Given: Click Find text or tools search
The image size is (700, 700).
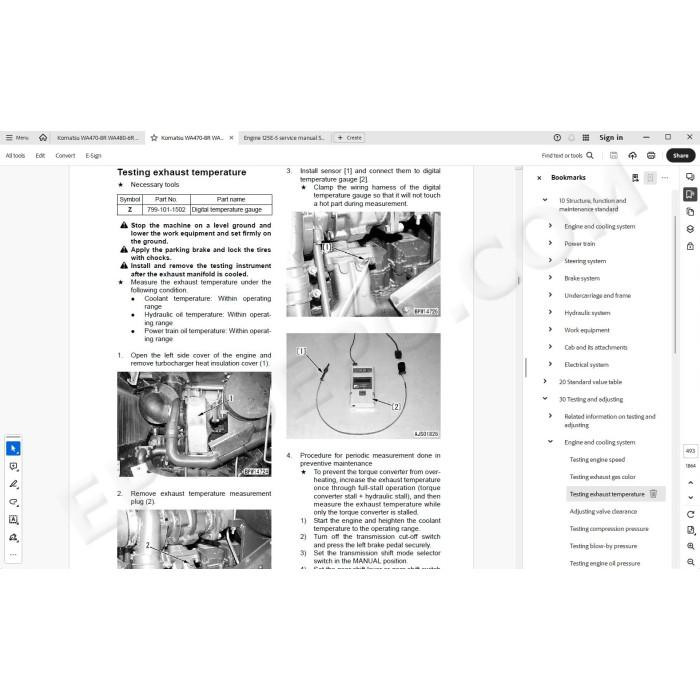Looking at the screenshot, I should pyautogui.click(x=567, y=155).
